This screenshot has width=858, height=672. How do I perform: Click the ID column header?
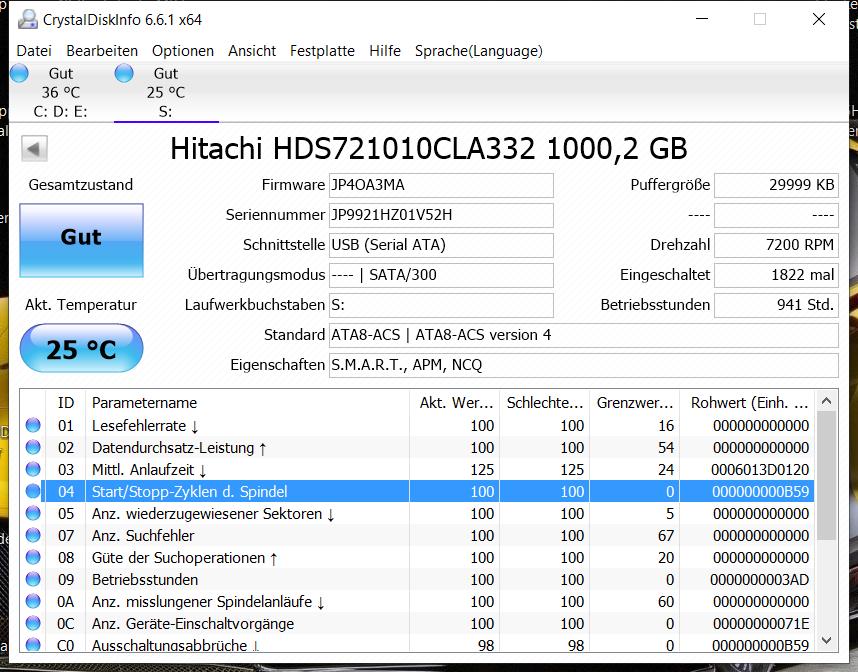click(x=66, y=403)
